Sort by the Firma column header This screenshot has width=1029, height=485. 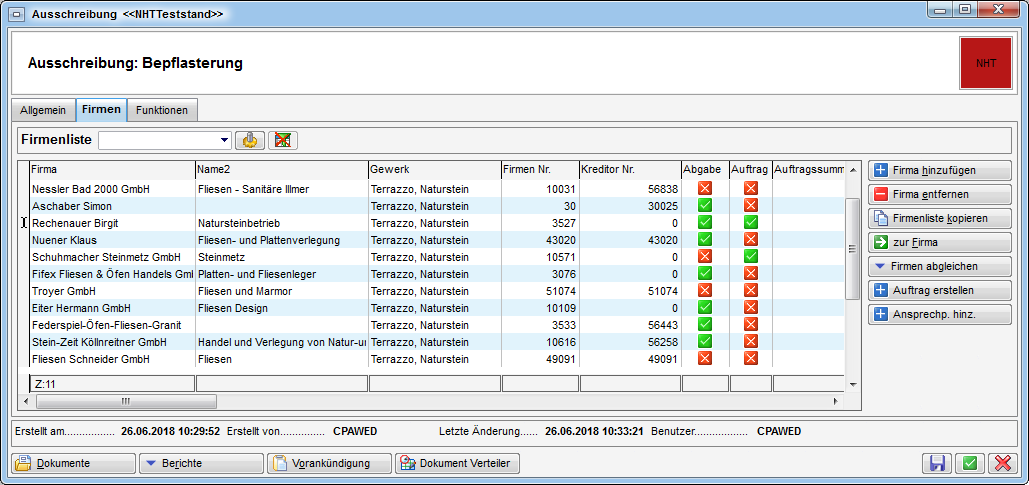[x=112, y=170]
